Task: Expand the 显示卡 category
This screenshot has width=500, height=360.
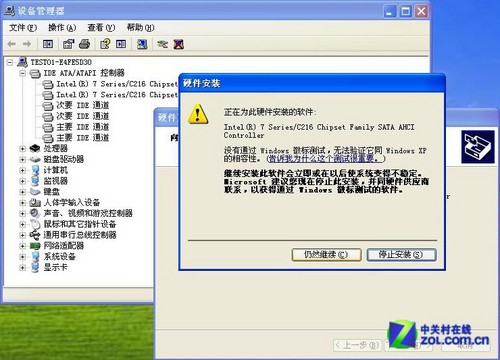Action: (22, 267)
